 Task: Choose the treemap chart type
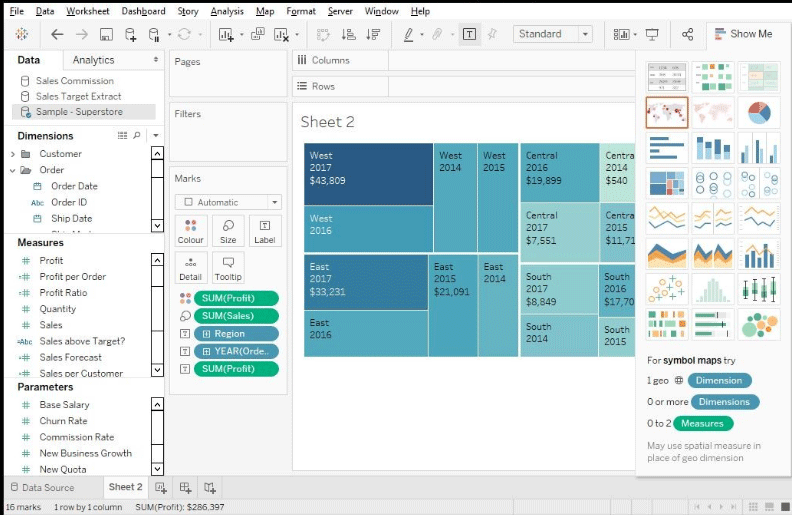pyautogui.click(x=666, y=183)
